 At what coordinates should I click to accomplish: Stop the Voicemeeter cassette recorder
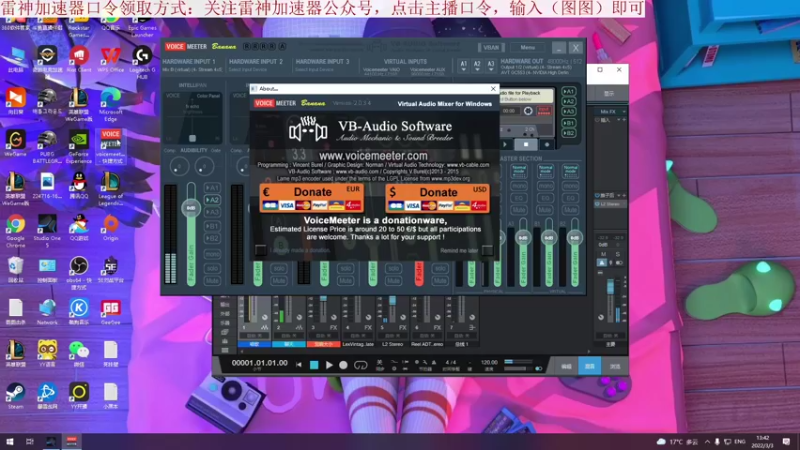(x=526, y=145)
